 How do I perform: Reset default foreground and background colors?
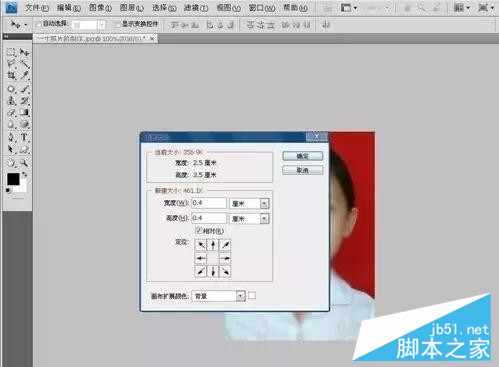click(8, 191)
